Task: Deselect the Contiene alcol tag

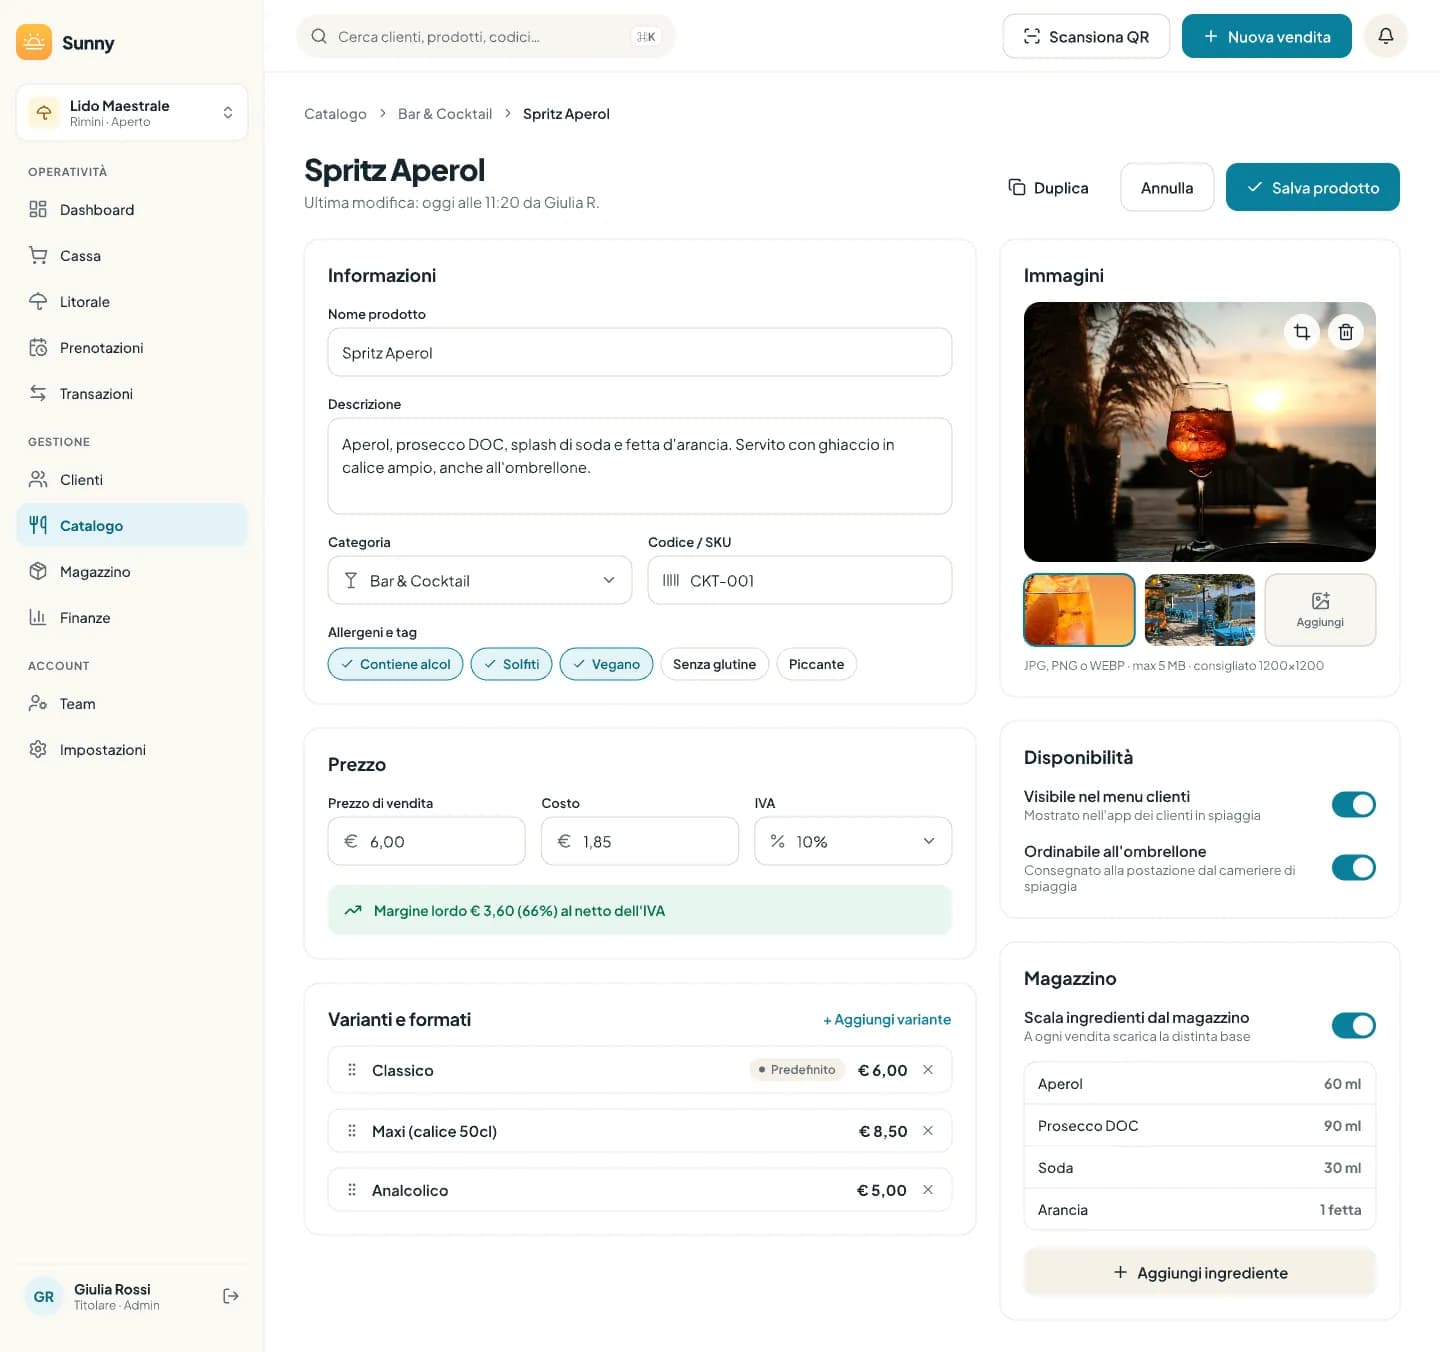Action: coord(396,664)
